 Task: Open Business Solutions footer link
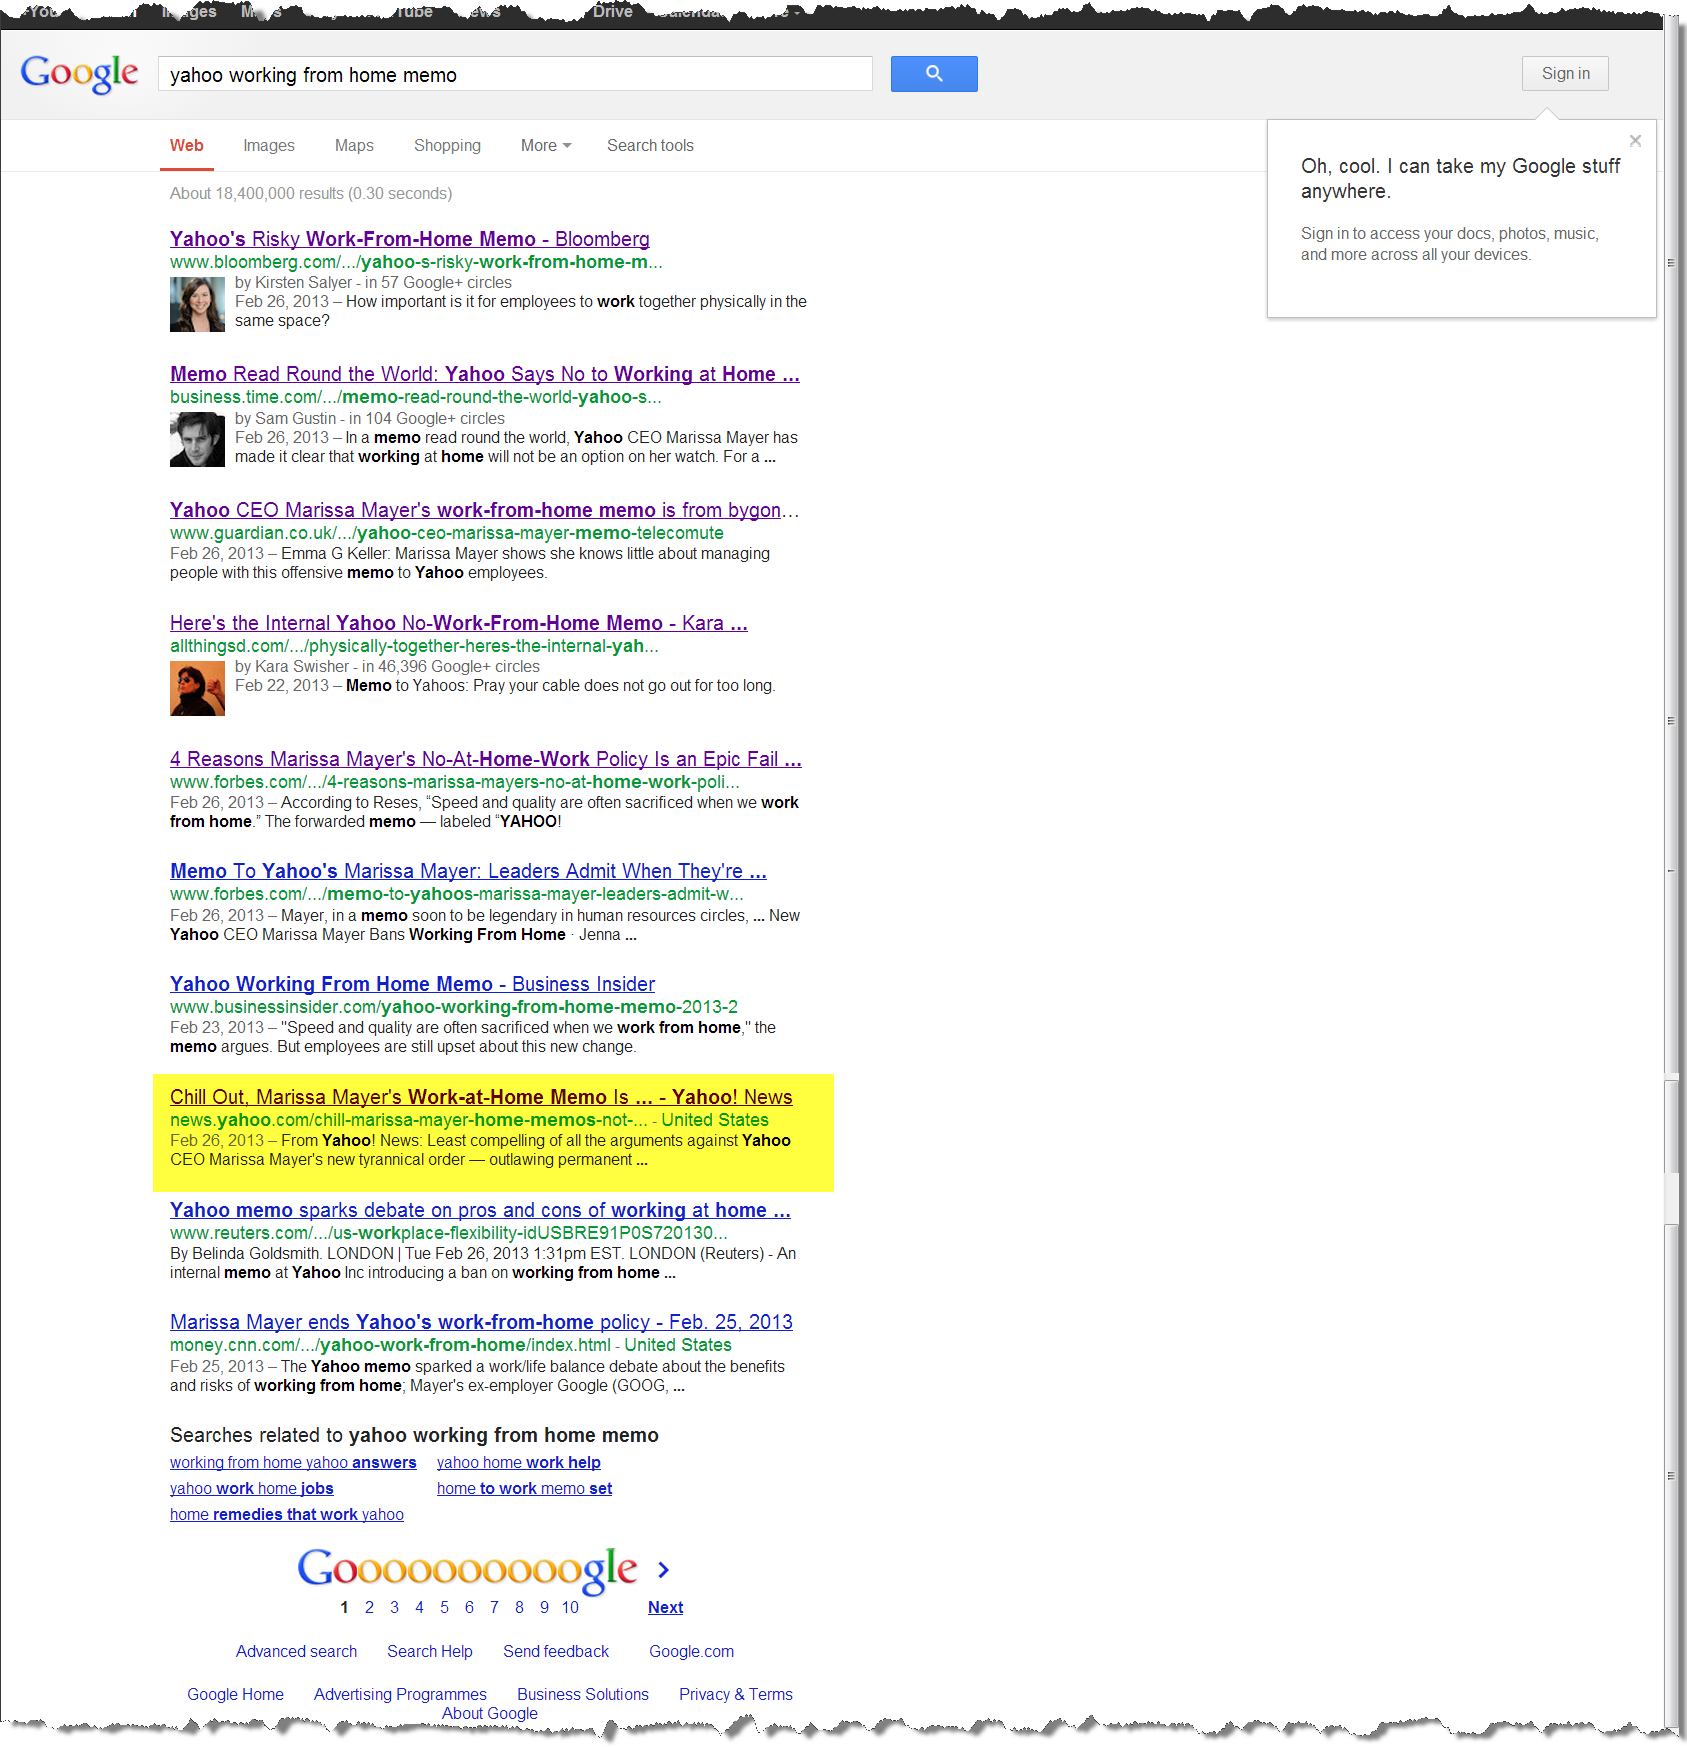coord(583,1694)
